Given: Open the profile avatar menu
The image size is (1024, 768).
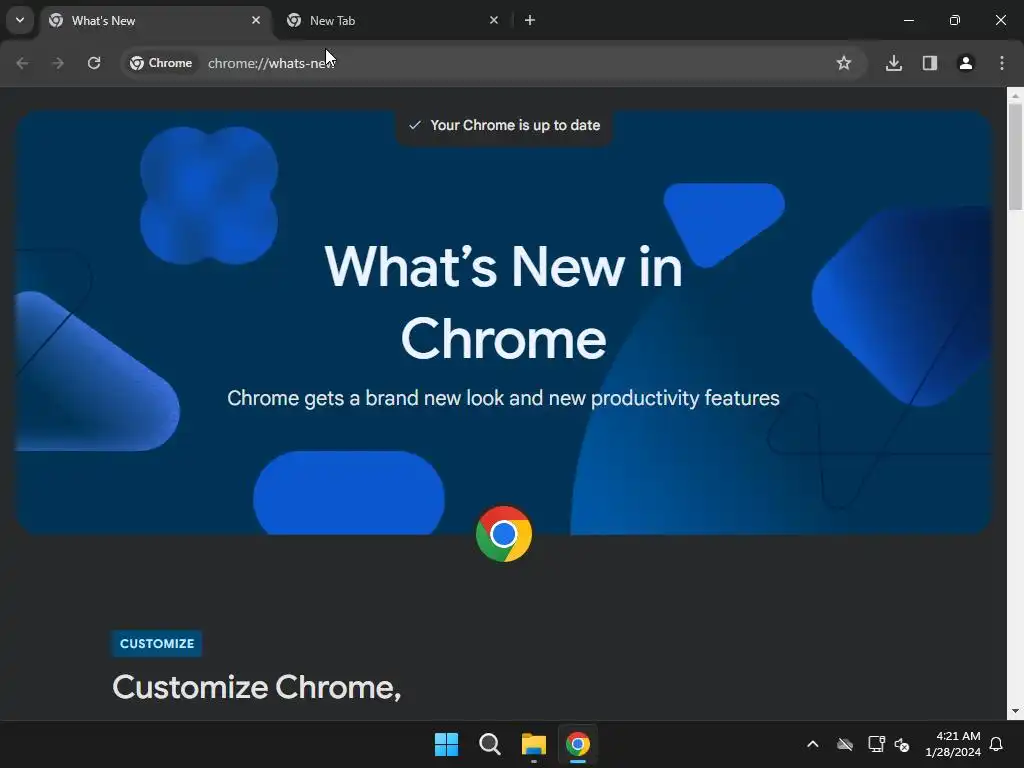Looking at the screenshot, I should point(966,63).
